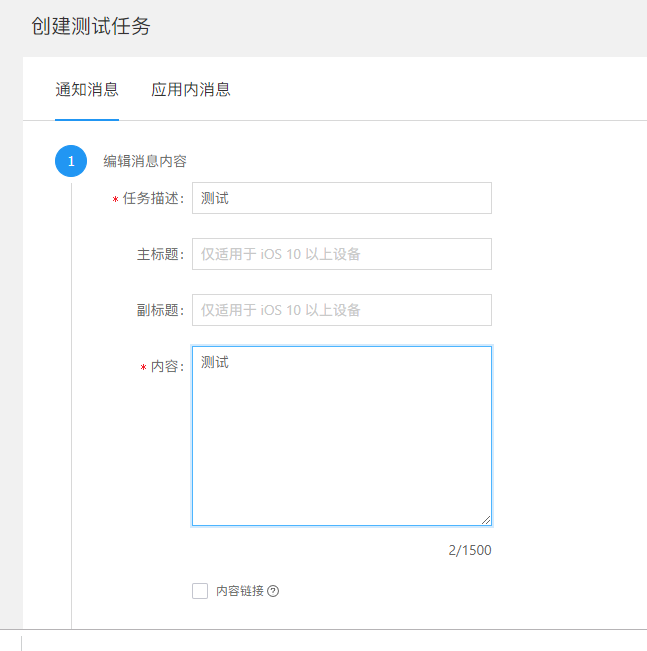Click into the 主标题 input field
647x651 pixels.
point(342,254)
